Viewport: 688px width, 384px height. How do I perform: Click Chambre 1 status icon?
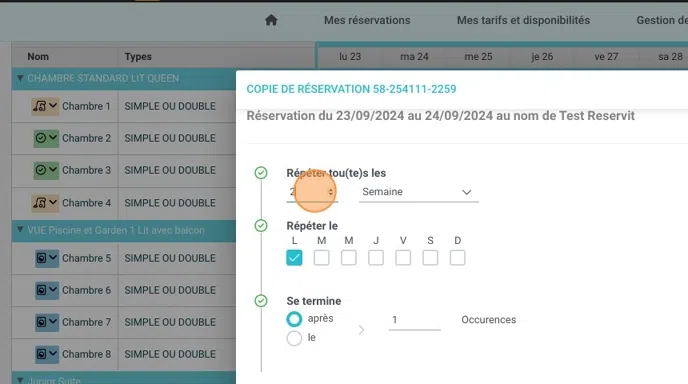pyautogui.click(x=40, y=106)
